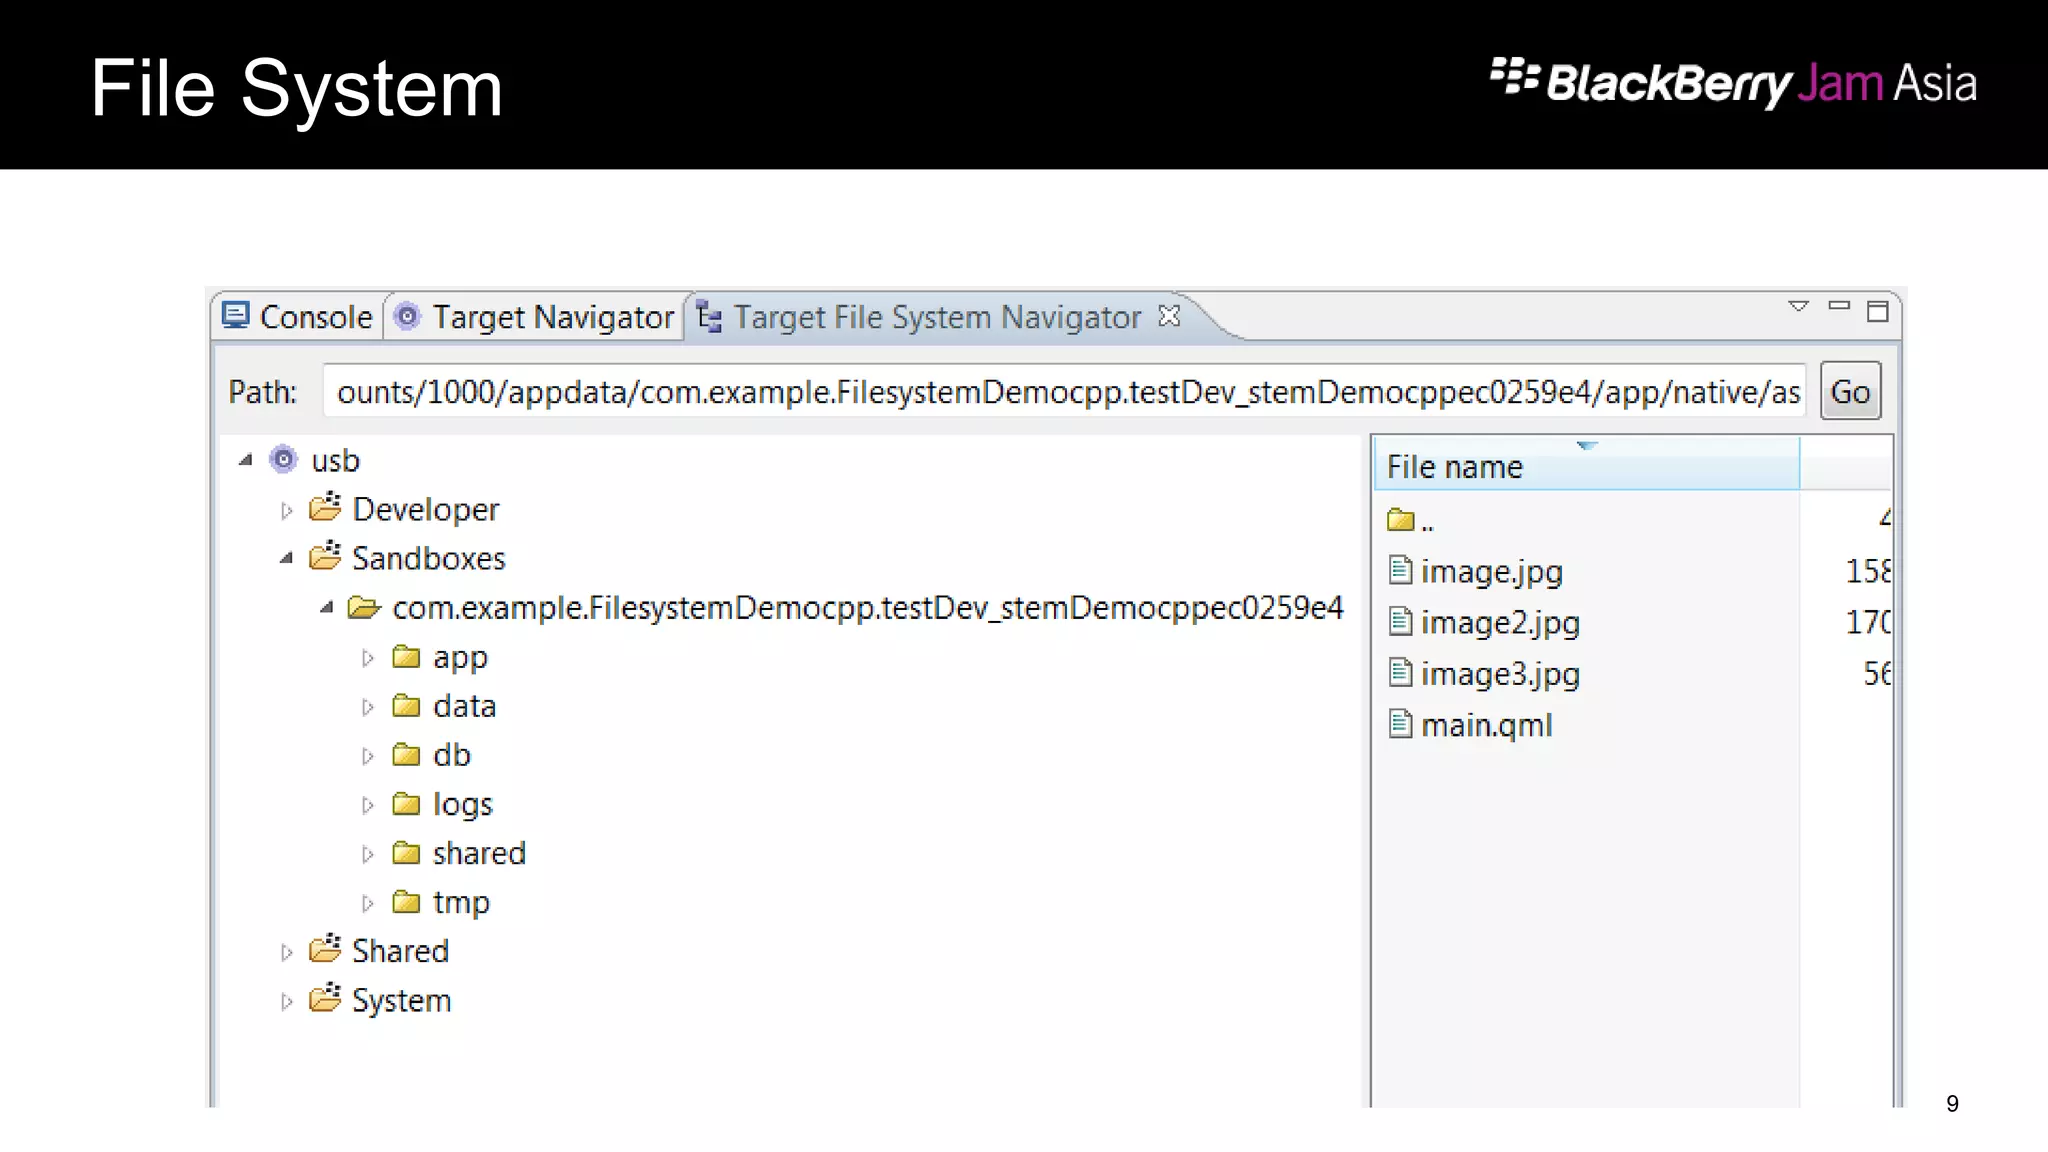This screenshot has height=1152, width=2048.
Task: Click into the Path input field
Action: tap(1064, 391)
